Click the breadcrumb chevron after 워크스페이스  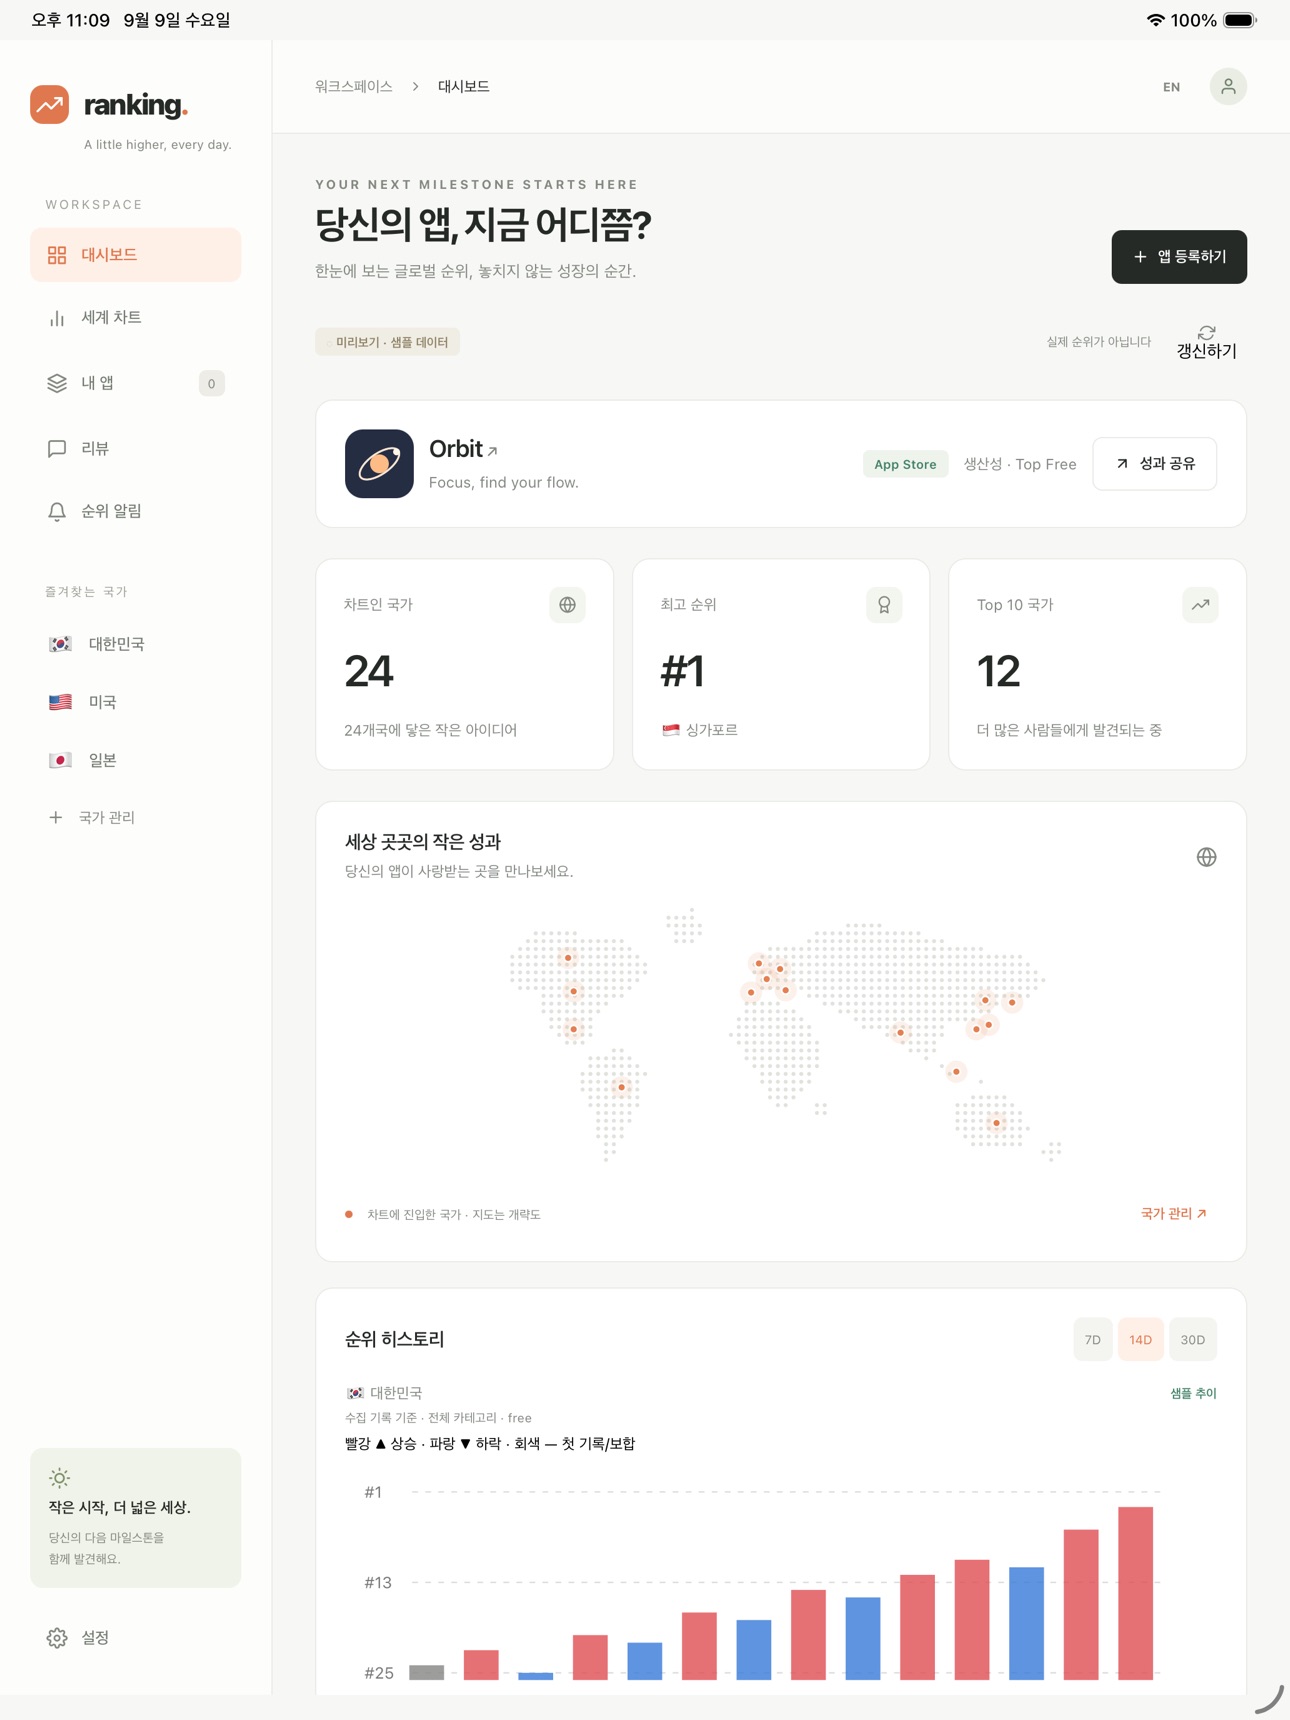pos(415,87)
